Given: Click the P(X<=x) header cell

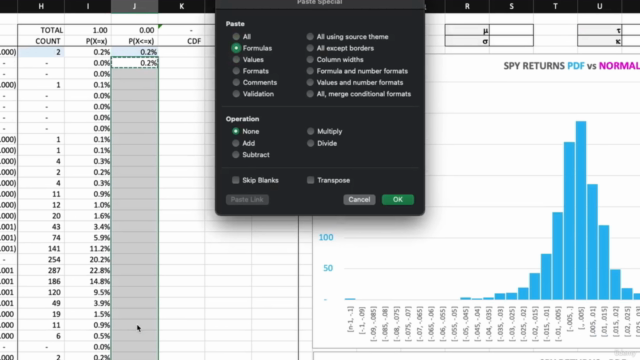Looking at the screenshot, I should pos(135,41).
